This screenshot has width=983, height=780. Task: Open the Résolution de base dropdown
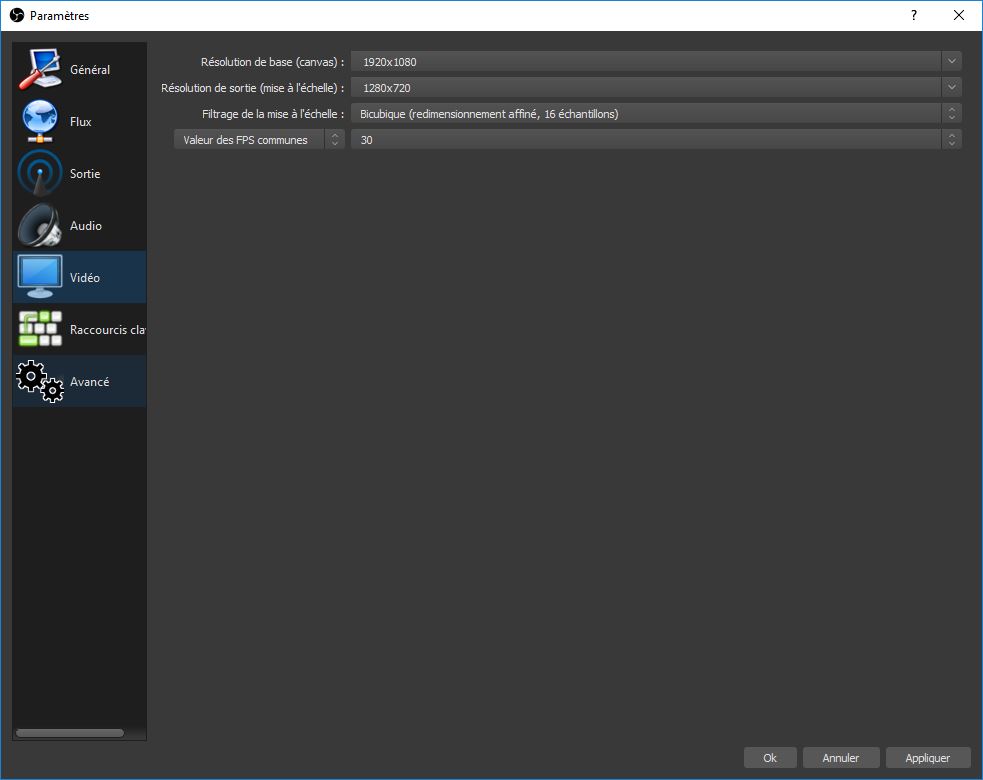951,61
